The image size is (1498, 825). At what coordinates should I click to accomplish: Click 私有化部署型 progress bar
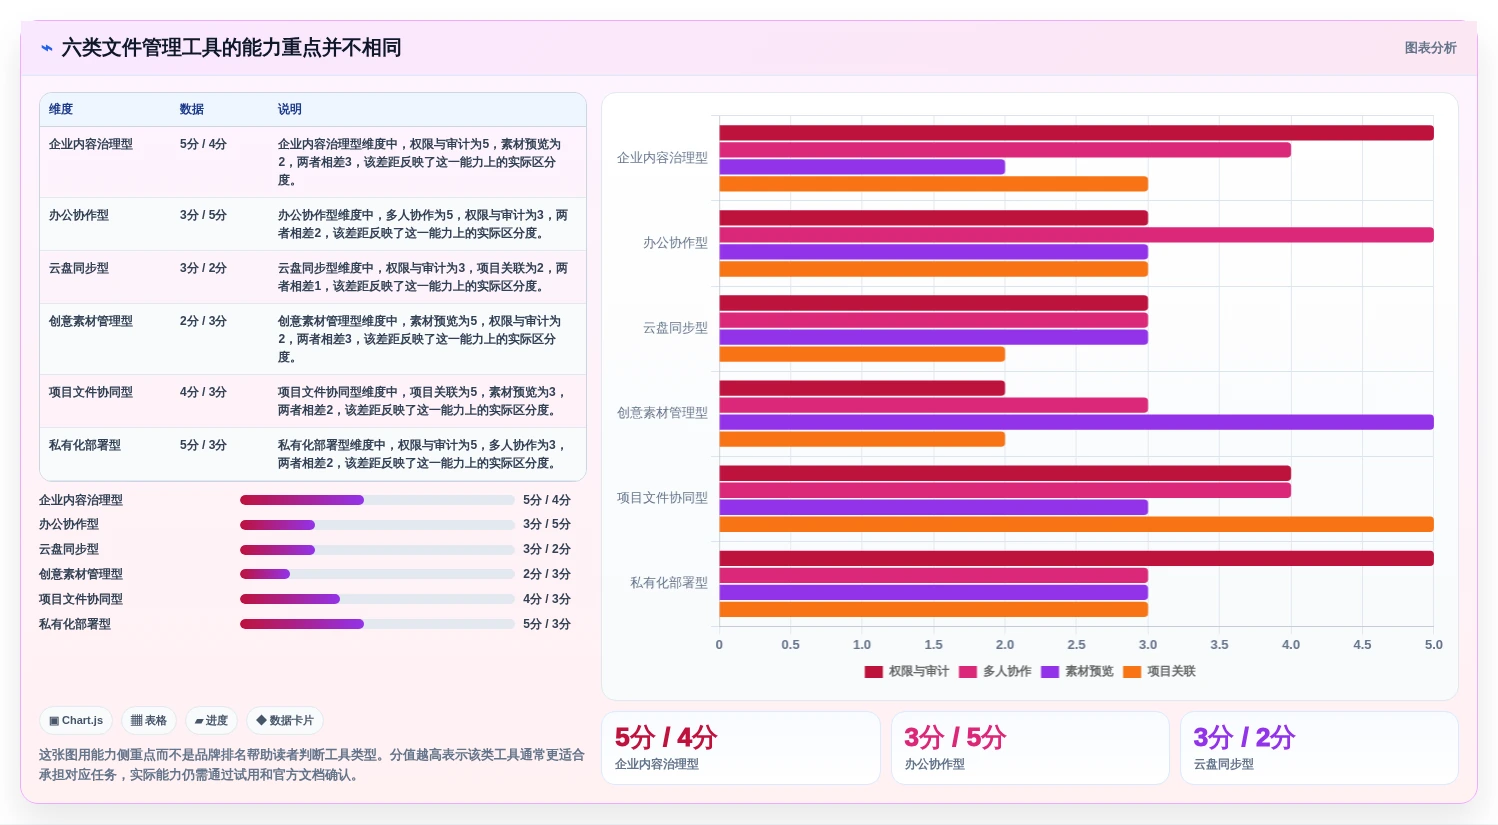click(377, 624)
